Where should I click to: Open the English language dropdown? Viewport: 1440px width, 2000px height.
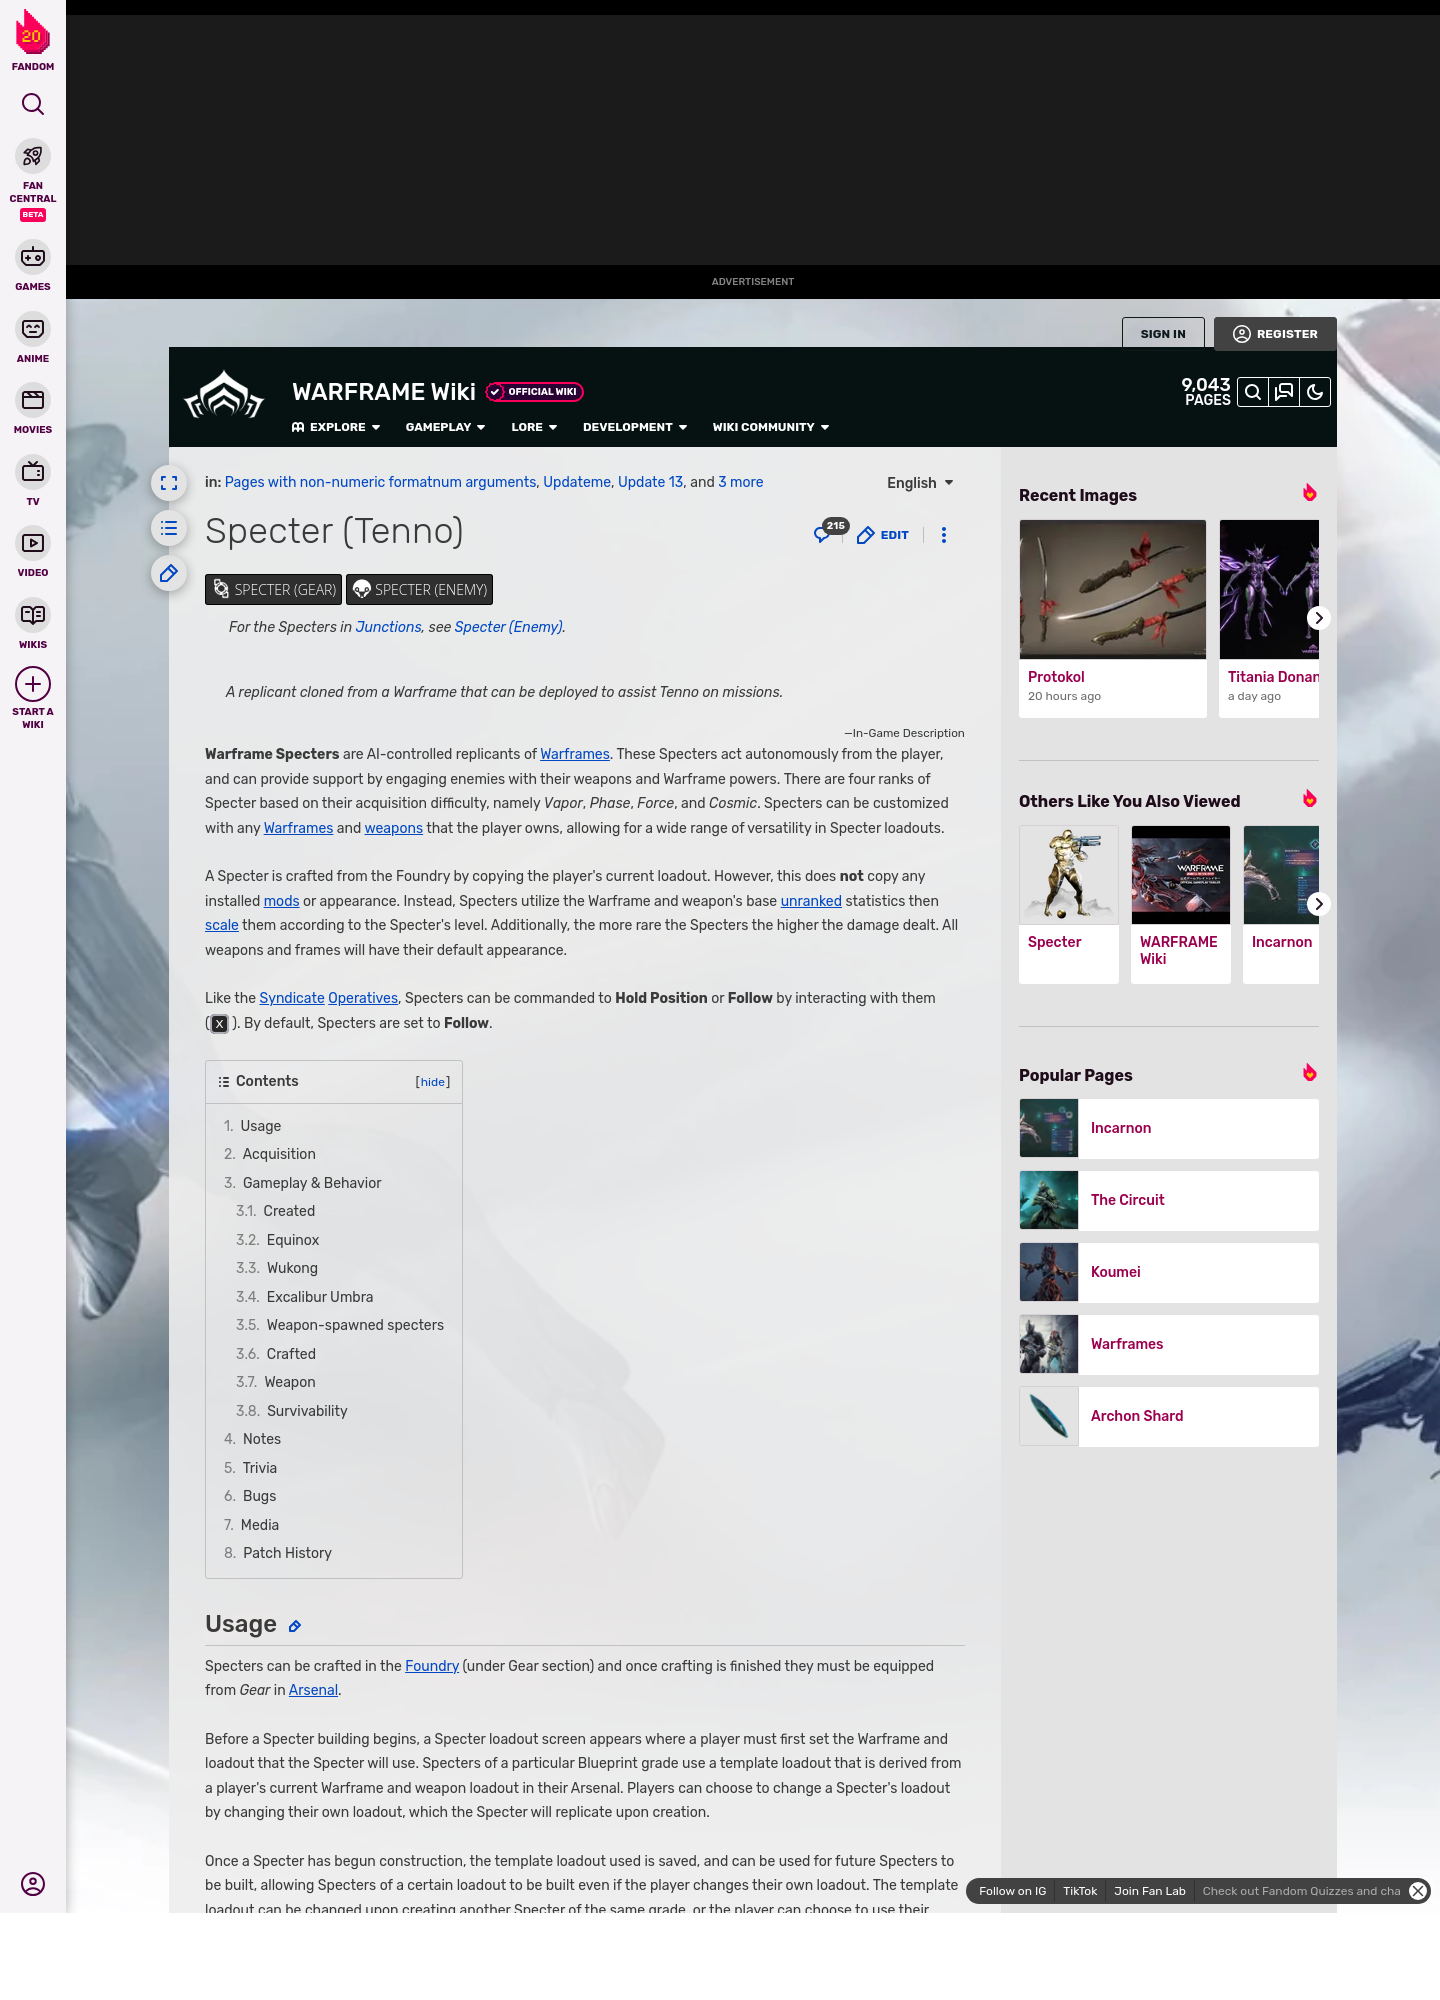[920, 483]
